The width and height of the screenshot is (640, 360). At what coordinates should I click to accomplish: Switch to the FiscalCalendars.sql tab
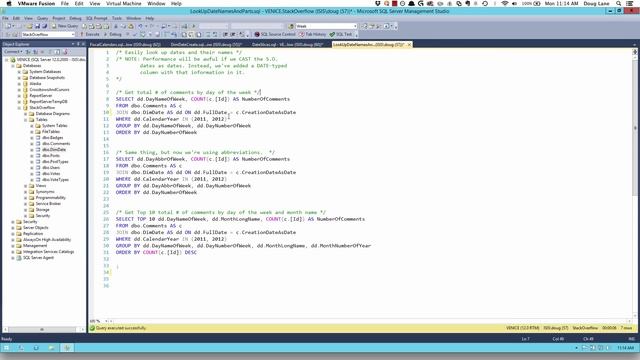pyautogui.click(x=125, y=44)
